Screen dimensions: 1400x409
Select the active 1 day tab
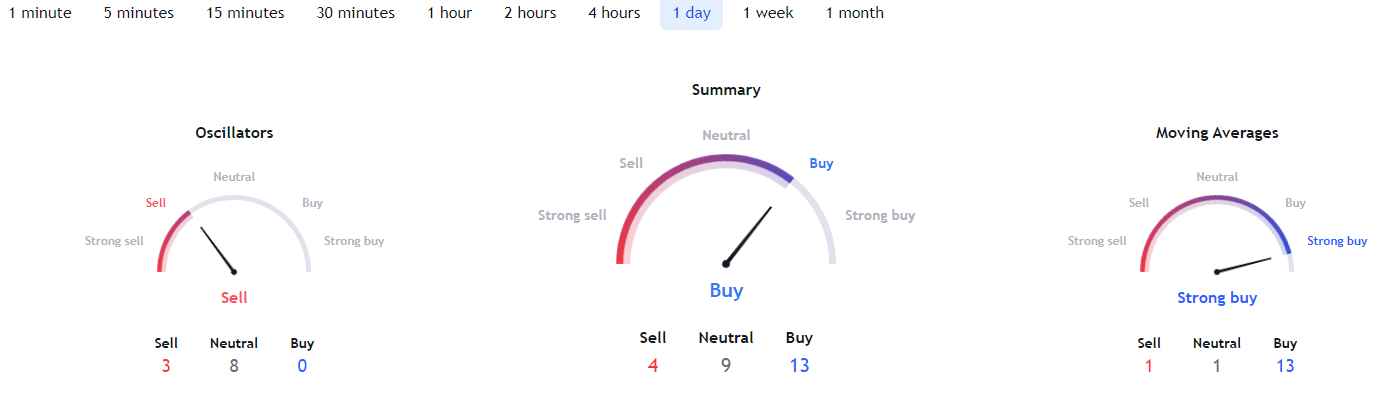[691, 13]
